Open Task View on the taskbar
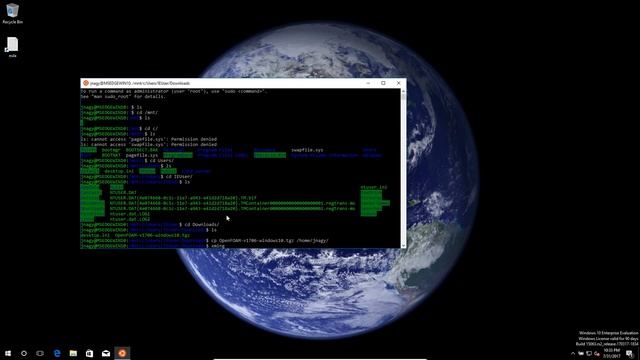 [40, 353]
